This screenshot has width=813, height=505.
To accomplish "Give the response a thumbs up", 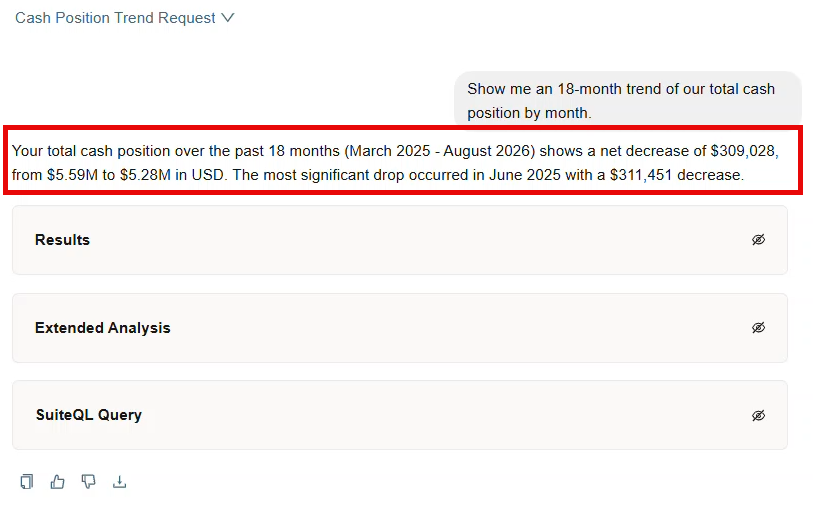I will pos(58,482).
